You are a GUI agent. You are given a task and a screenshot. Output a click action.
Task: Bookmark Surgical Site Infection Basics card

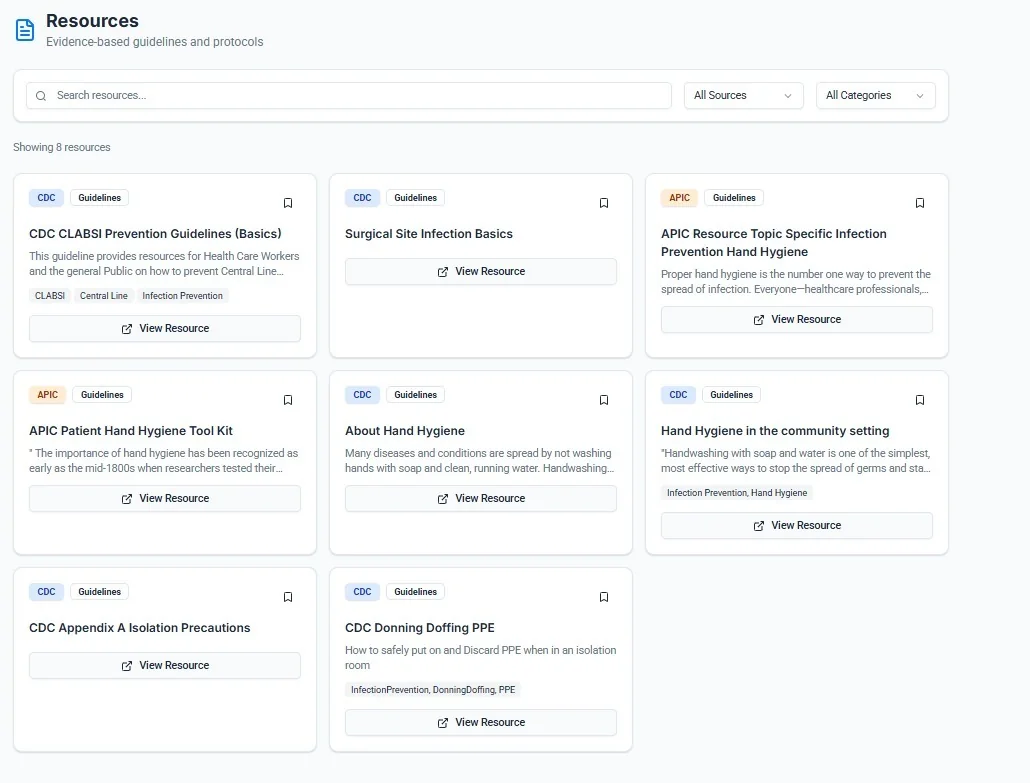pos(604,203)
